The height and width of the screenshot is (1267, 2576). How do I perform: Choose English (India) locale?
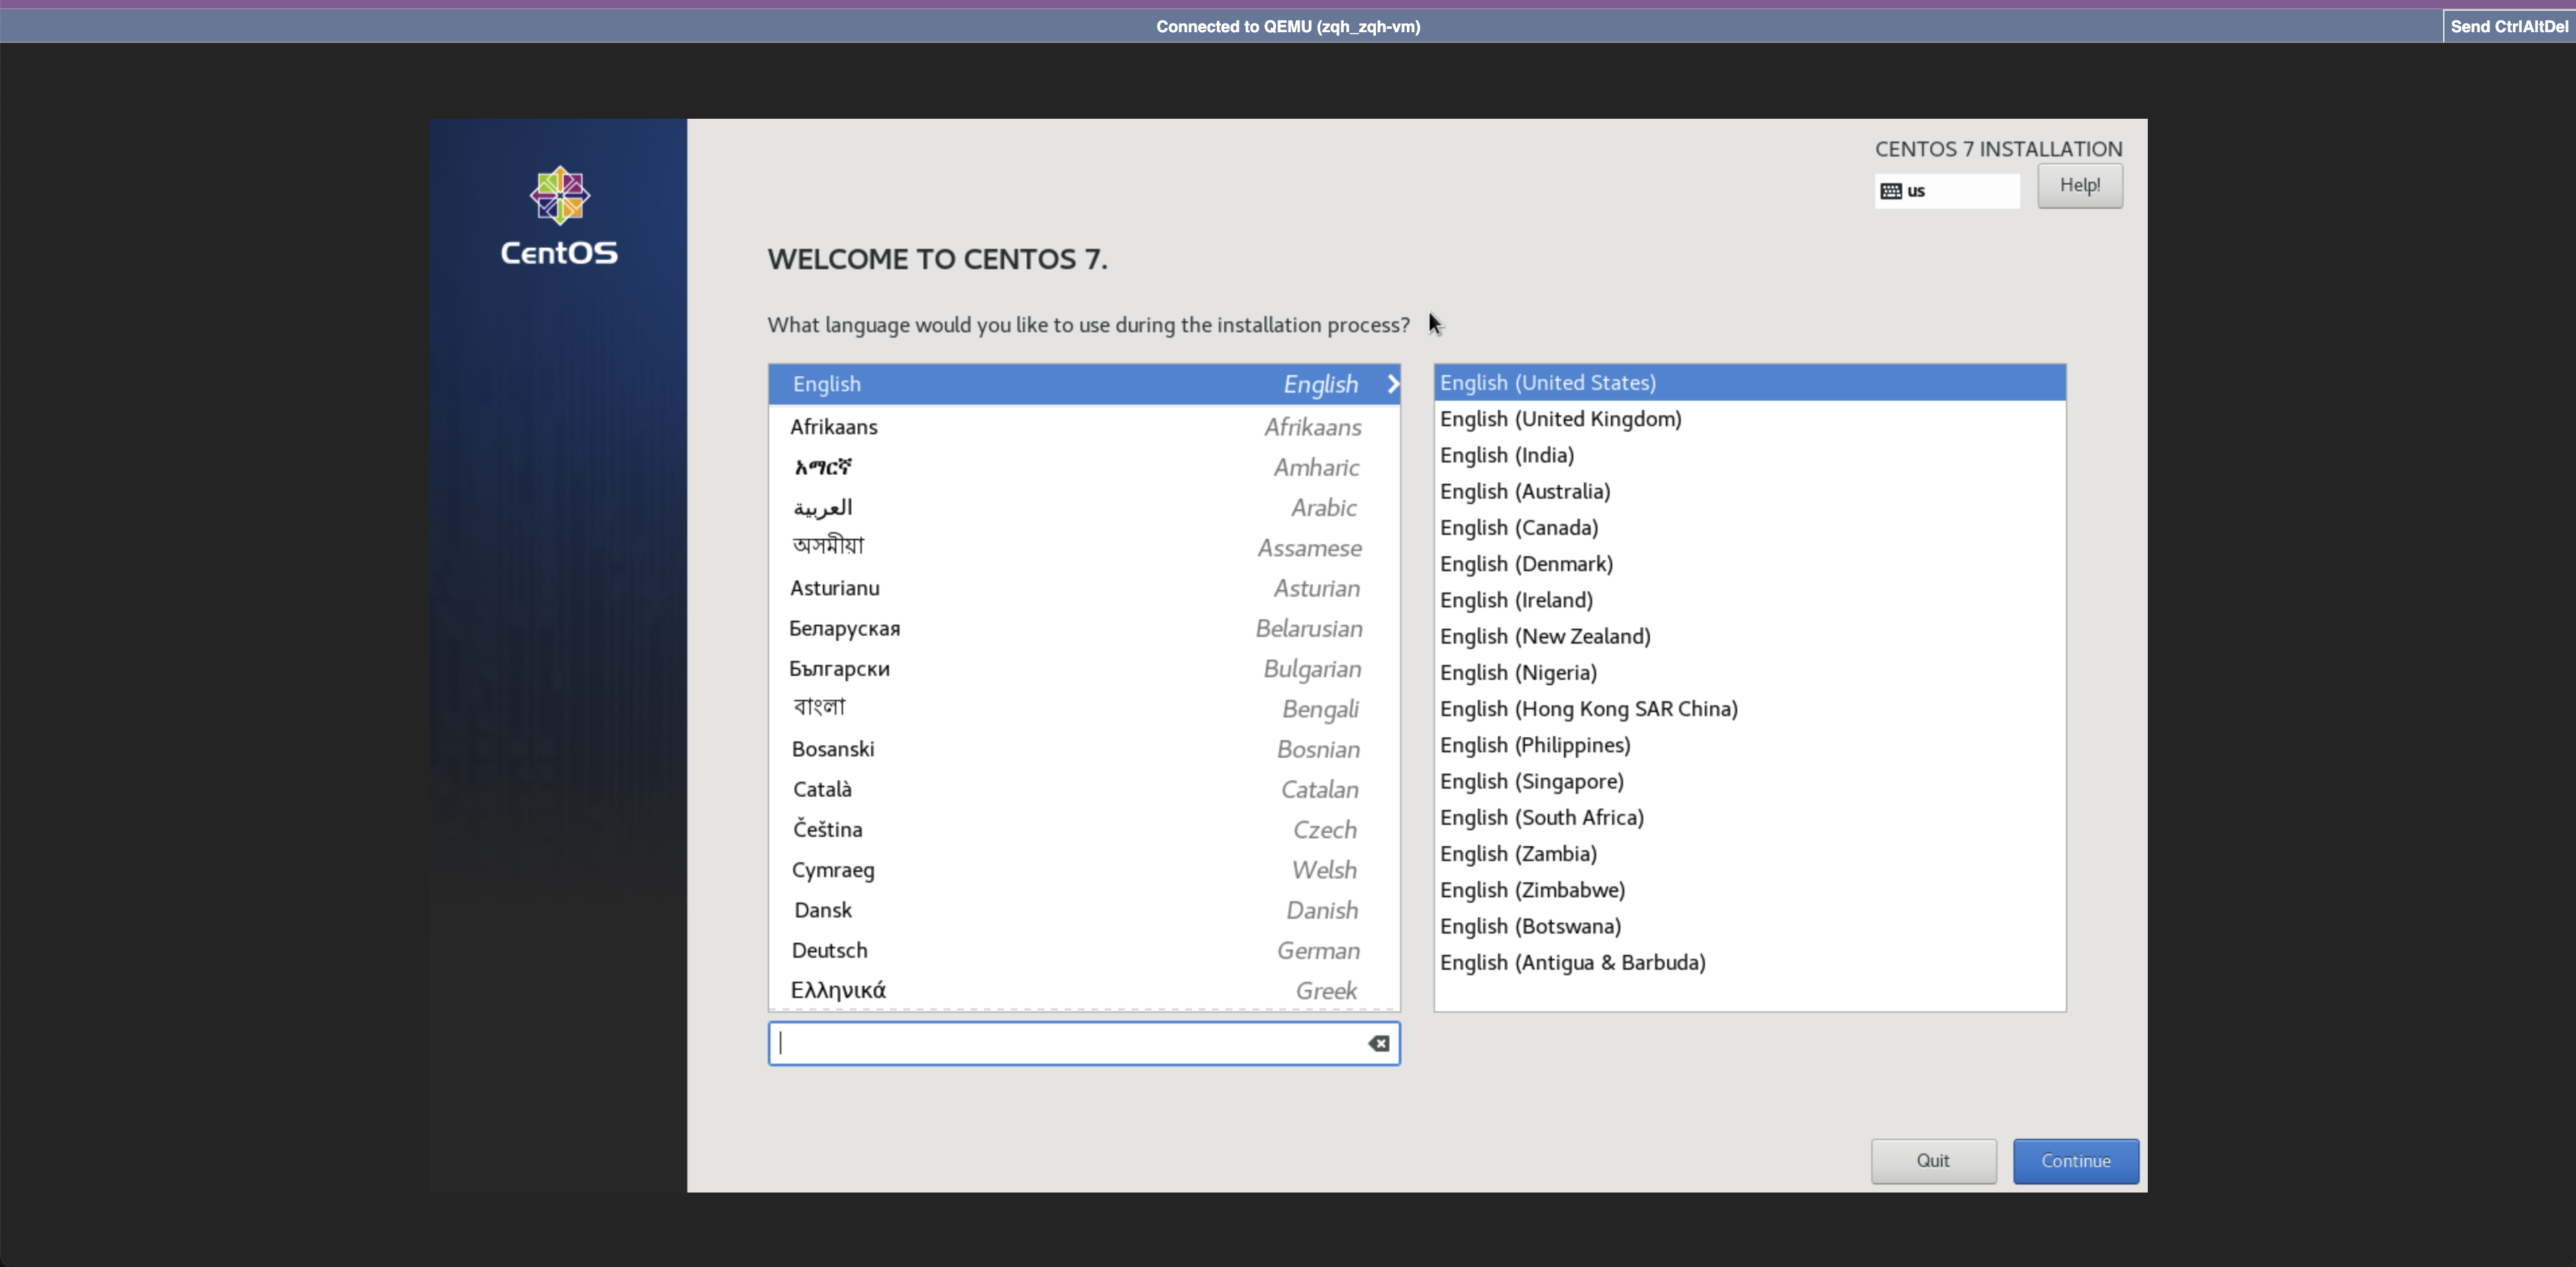tap(1750, 455)
